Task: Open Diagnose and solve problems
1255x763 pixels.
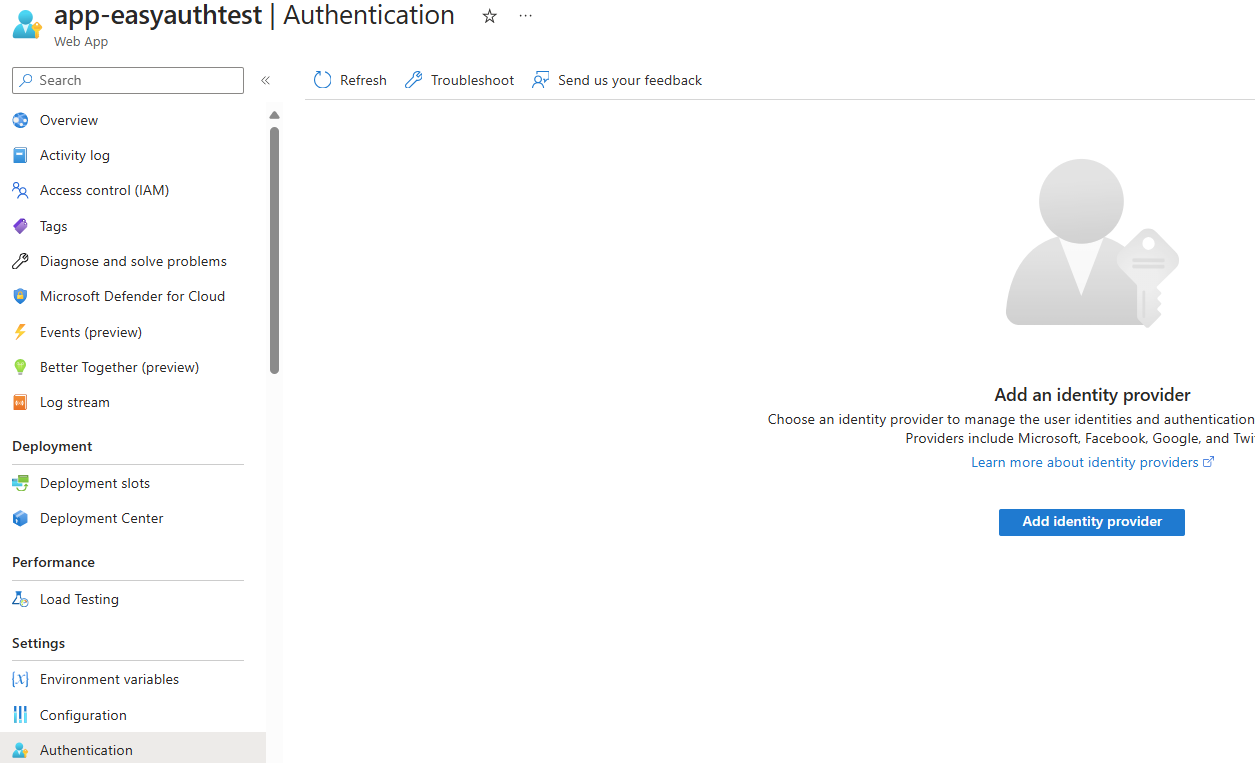Action: 132,260
